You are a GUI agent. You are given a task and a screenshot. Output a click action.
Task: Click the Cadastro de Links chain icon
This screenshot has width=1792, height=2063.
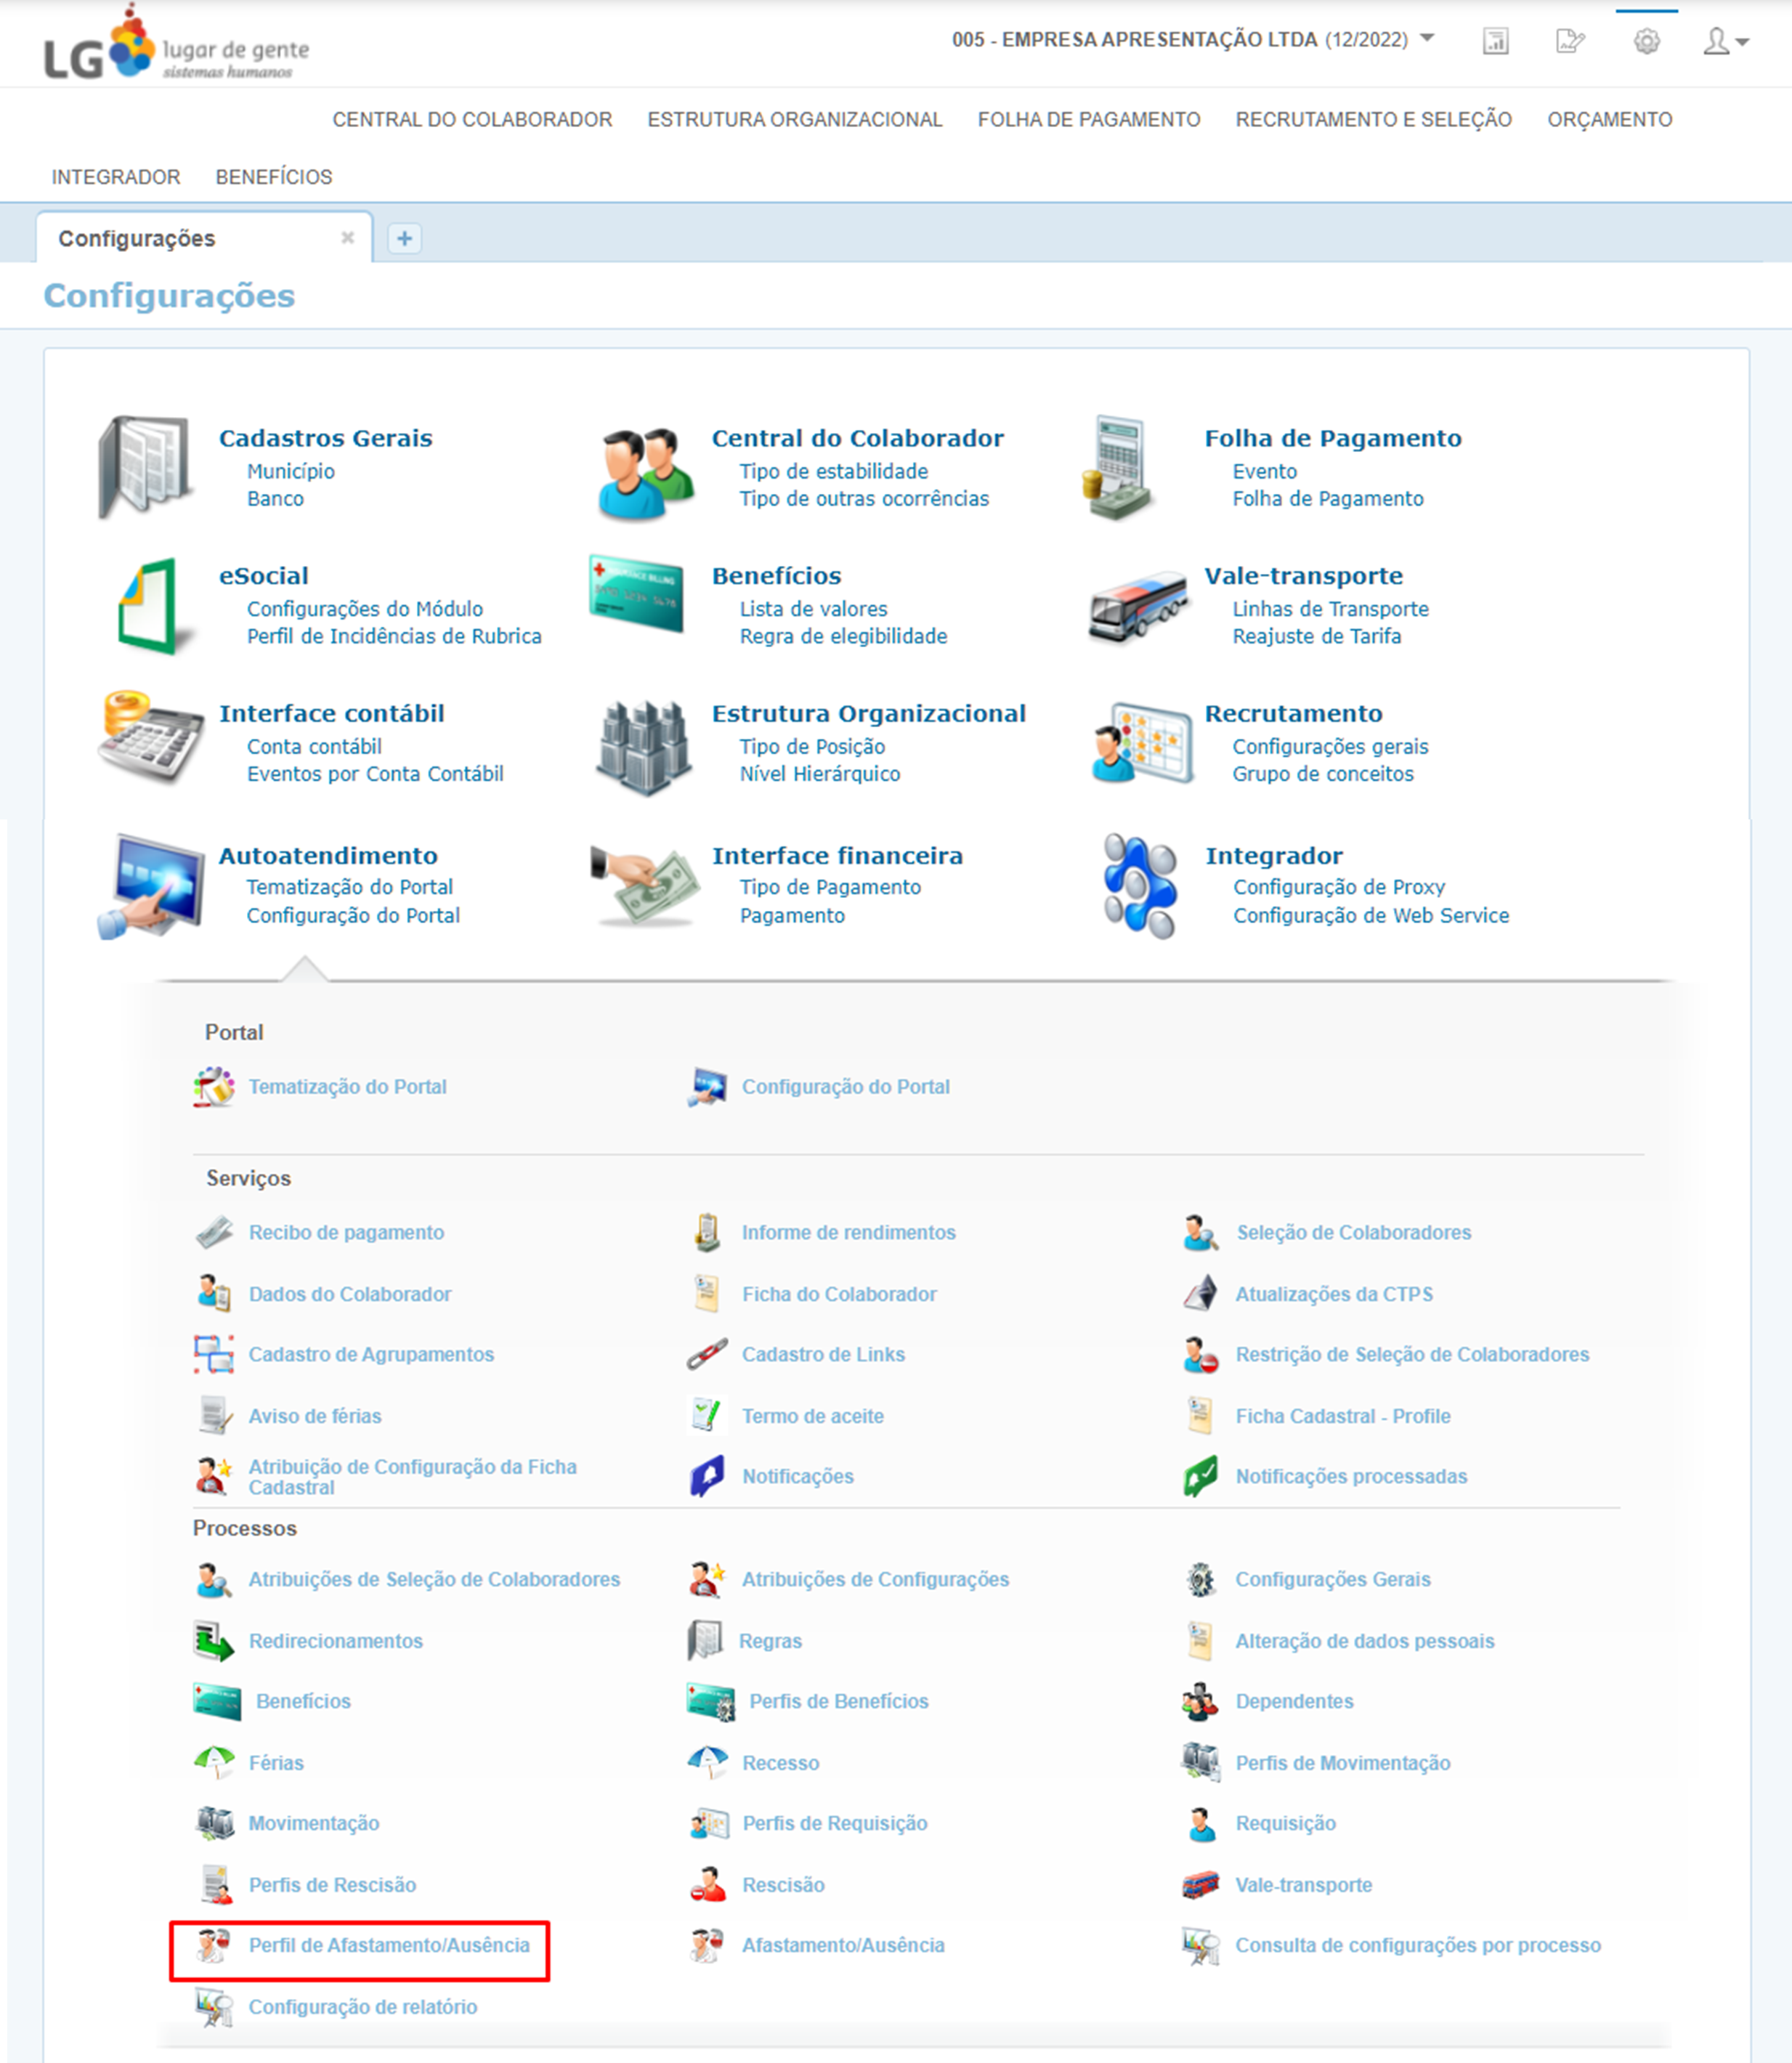coord(707,1355)
